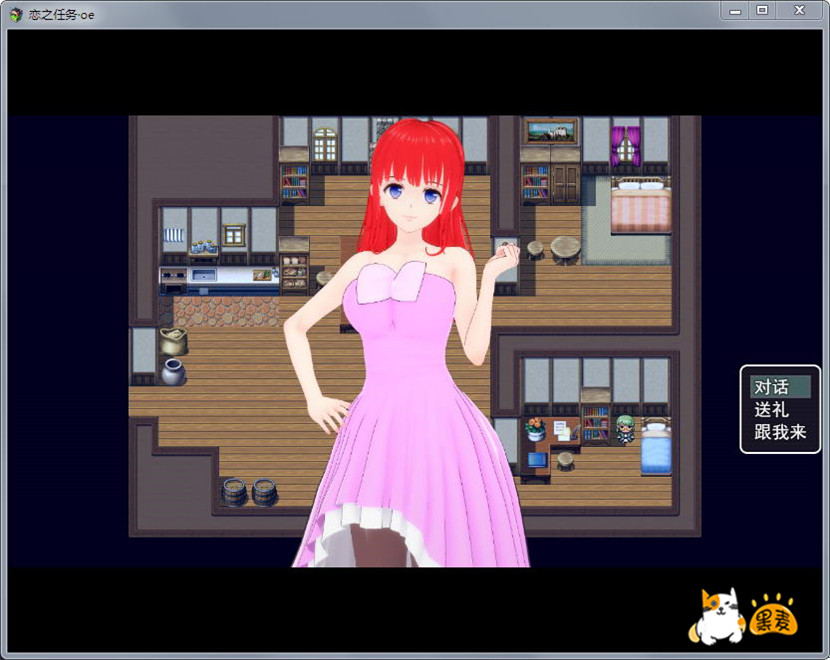Viewport: 830px width, 660px height.
Task: Click the pink bed in the bedroom
Action: coord(640,207)
